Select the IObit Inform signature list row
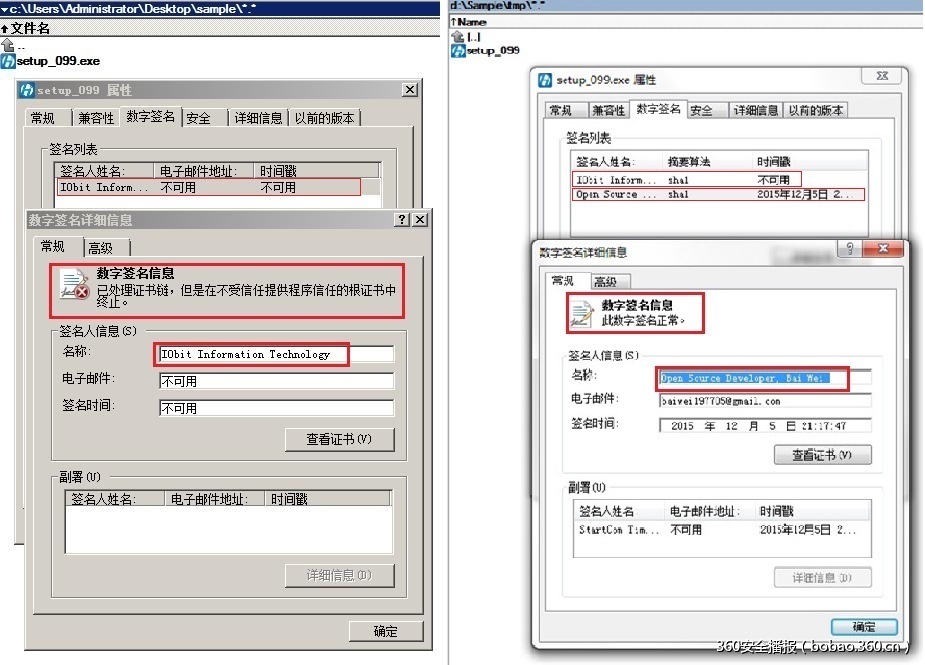 pos(195,186)
